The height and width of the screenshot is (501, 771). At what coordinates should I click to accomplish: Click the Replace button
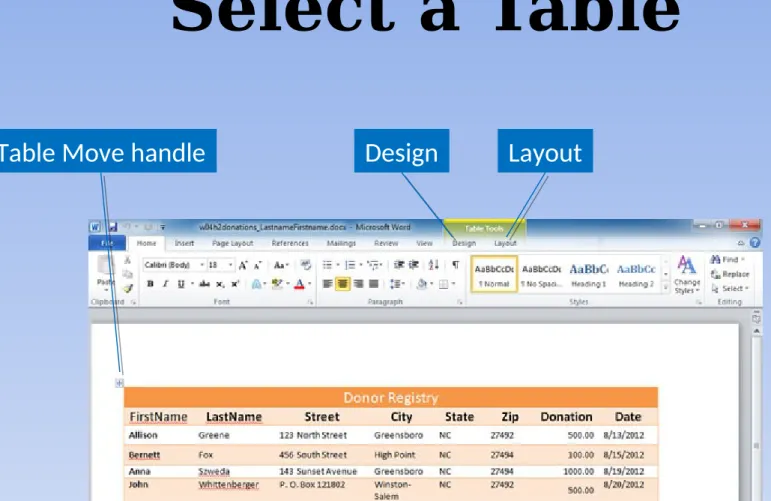tap(730, 274)
